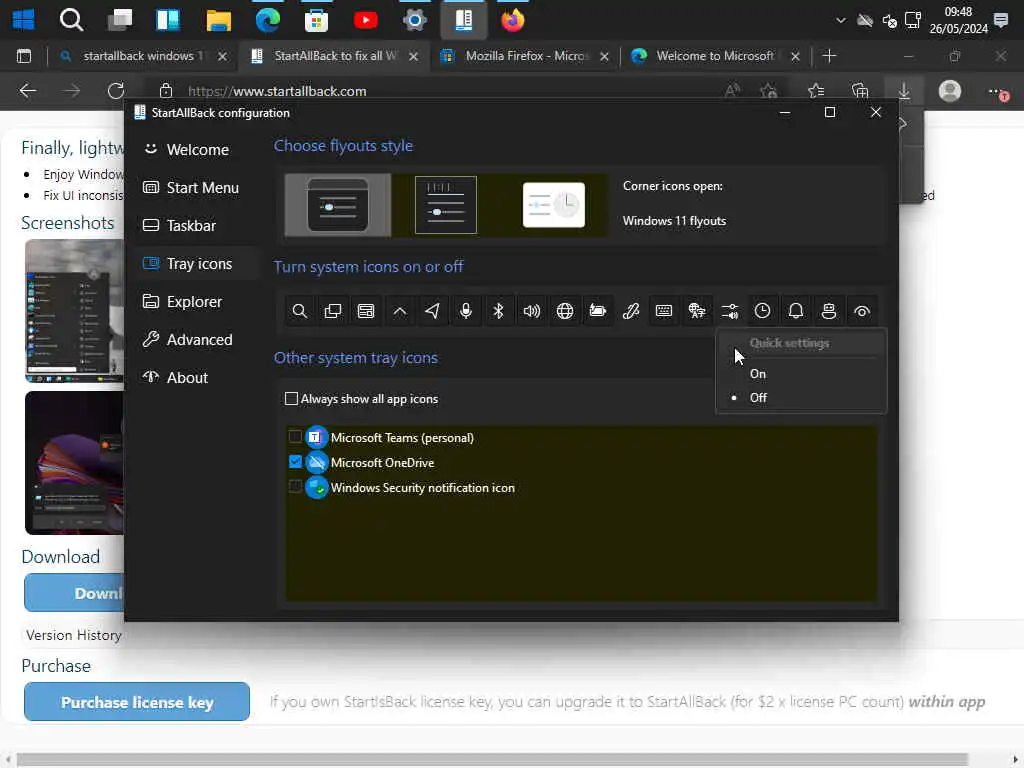Uncheck Microsoft OneDrive tray icon
This screenshot has height=768, width=1024.
coord(295,462)
